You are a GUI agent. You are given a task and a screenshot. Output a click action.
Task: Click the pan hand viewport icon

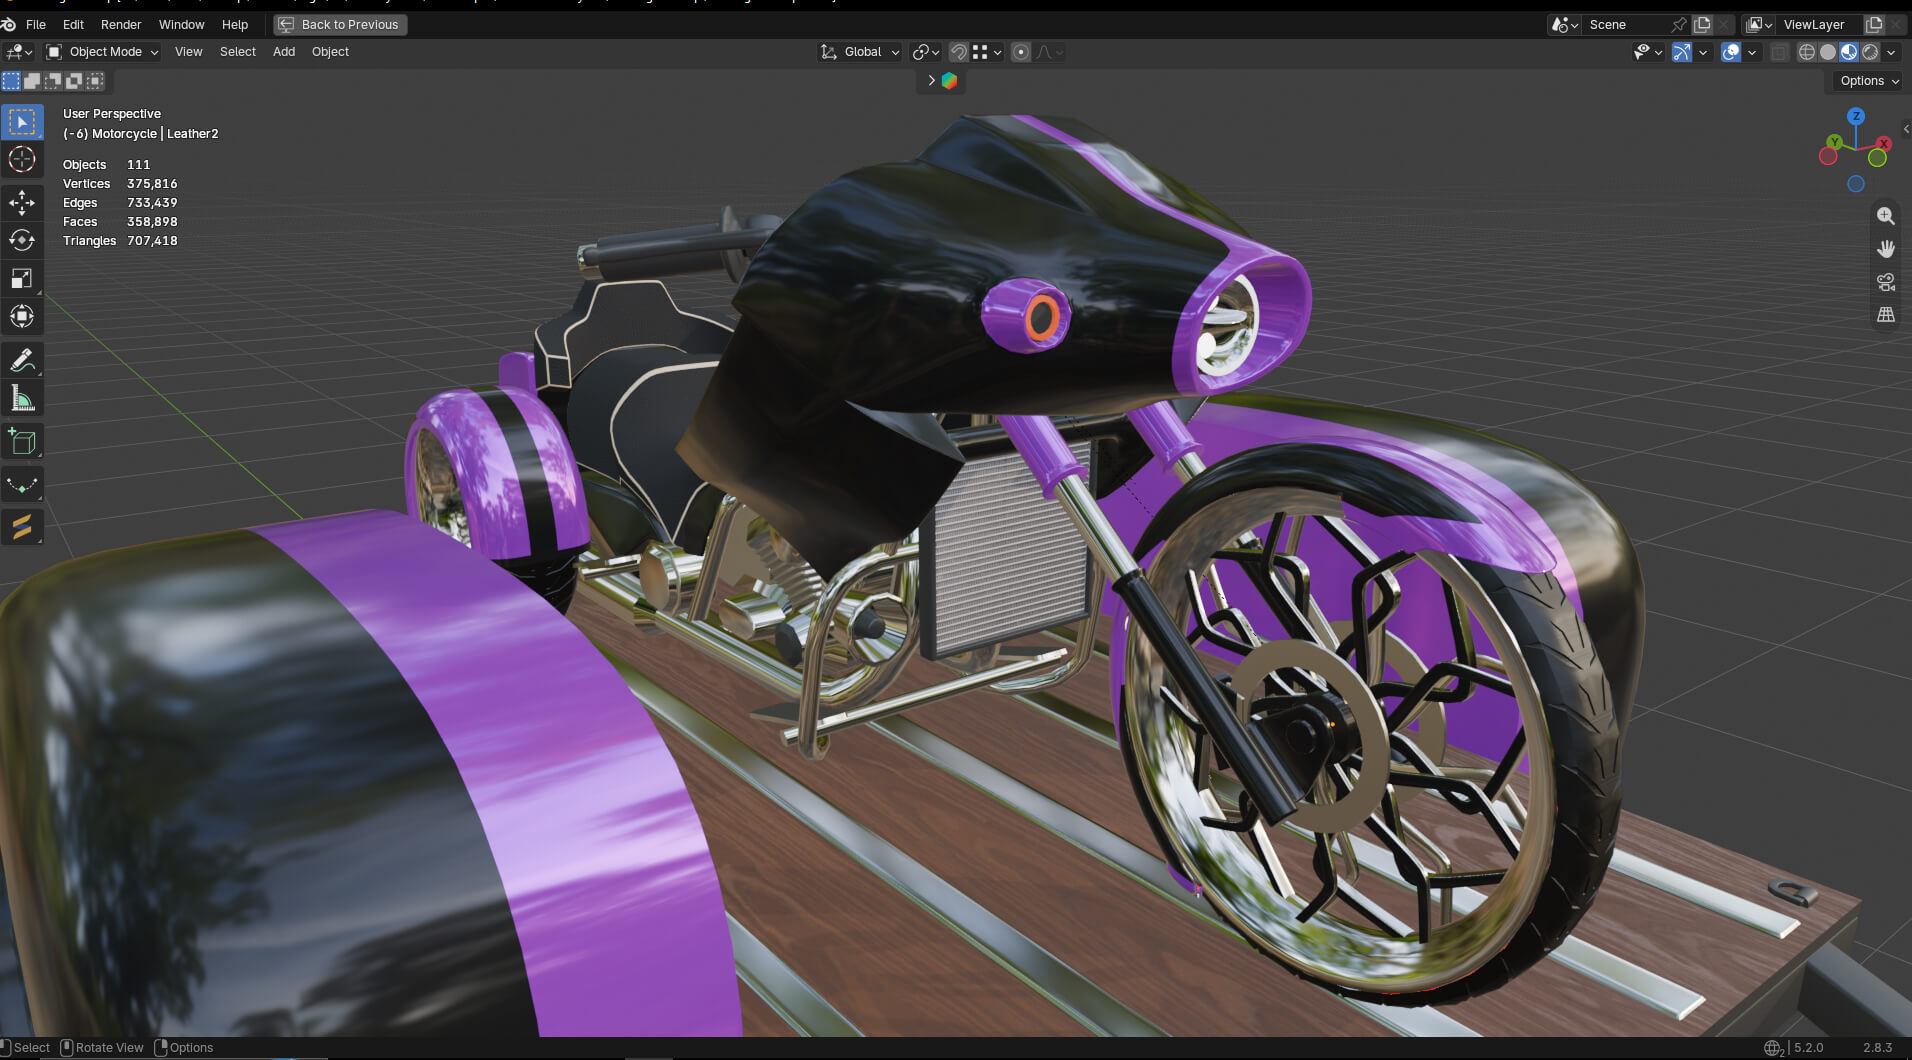click(1886, 249)
